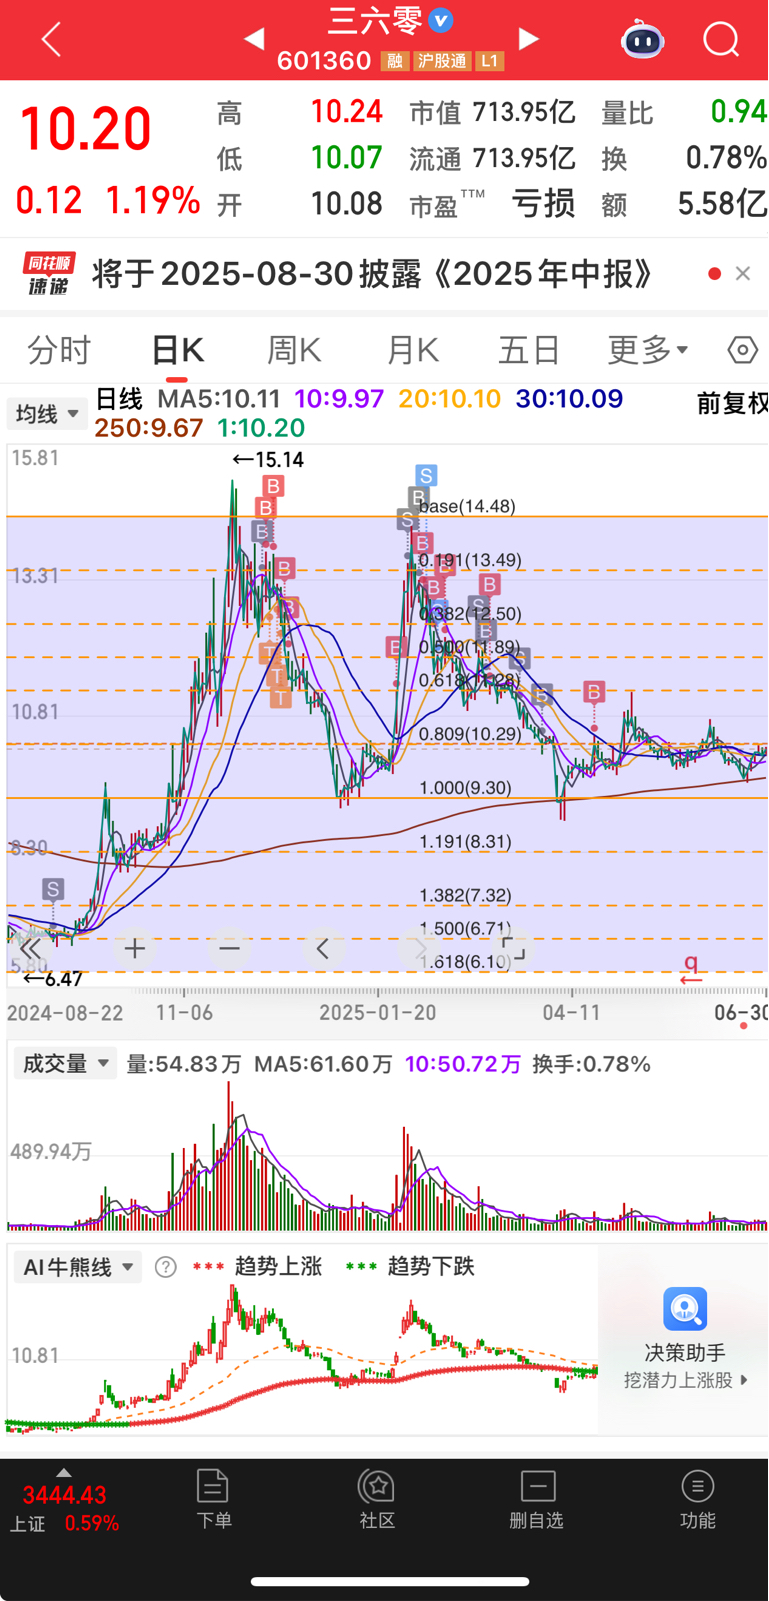Switch to 分时 chart tab

(59, 350)
